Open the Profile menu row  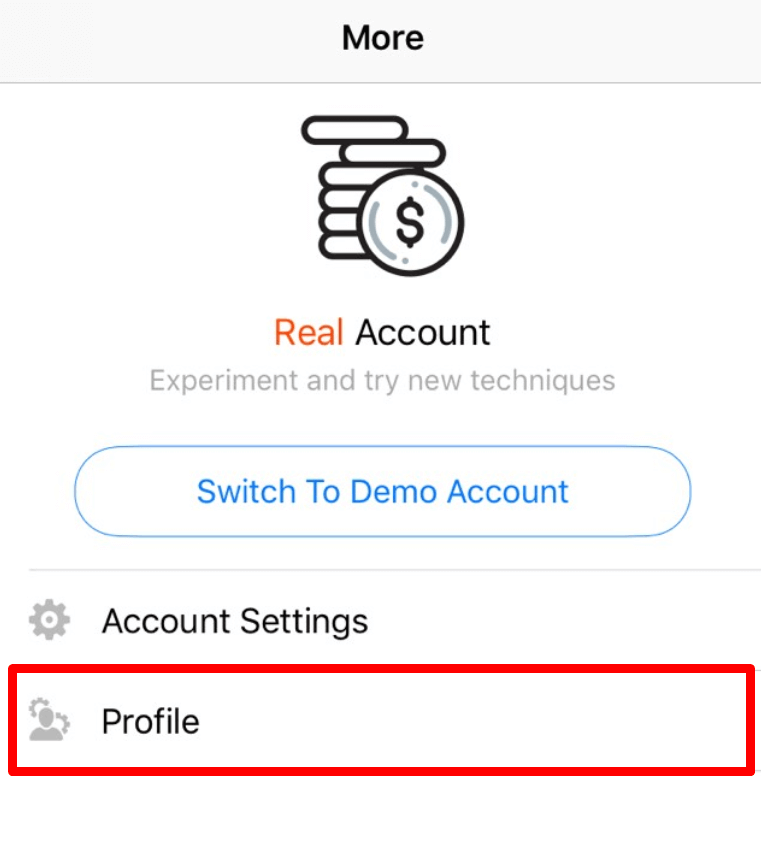click(380, 721)
